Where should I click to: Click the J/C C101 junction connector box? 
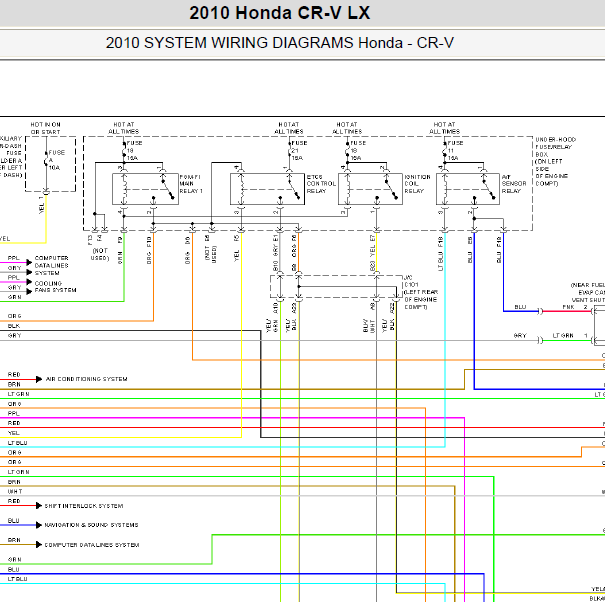(x=336, y=286)
